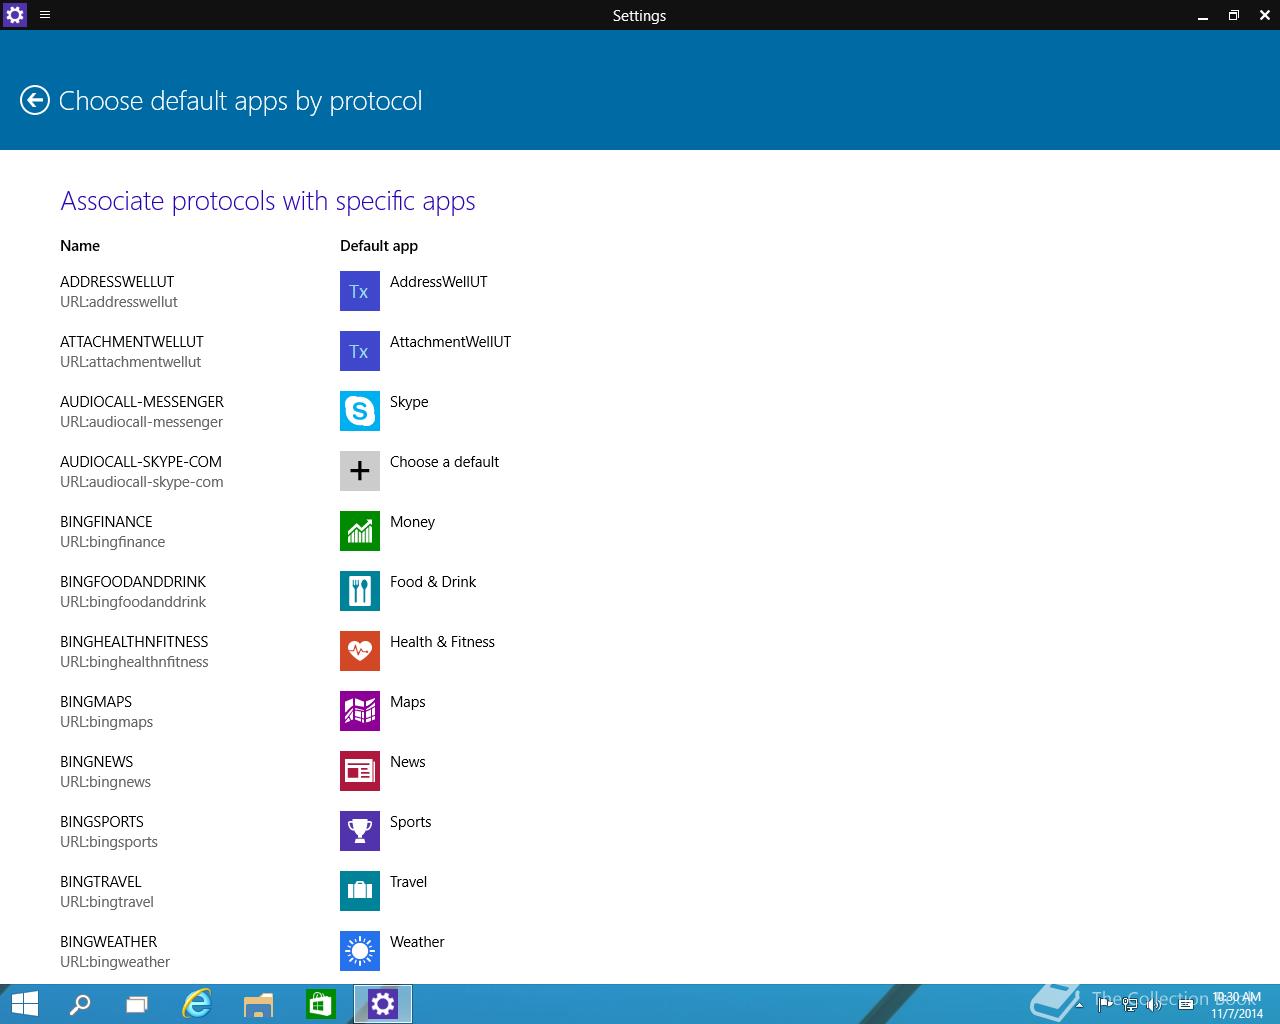Click the plus icon for AUDIOCALL-SKYPE-COM

coord(360,471)
